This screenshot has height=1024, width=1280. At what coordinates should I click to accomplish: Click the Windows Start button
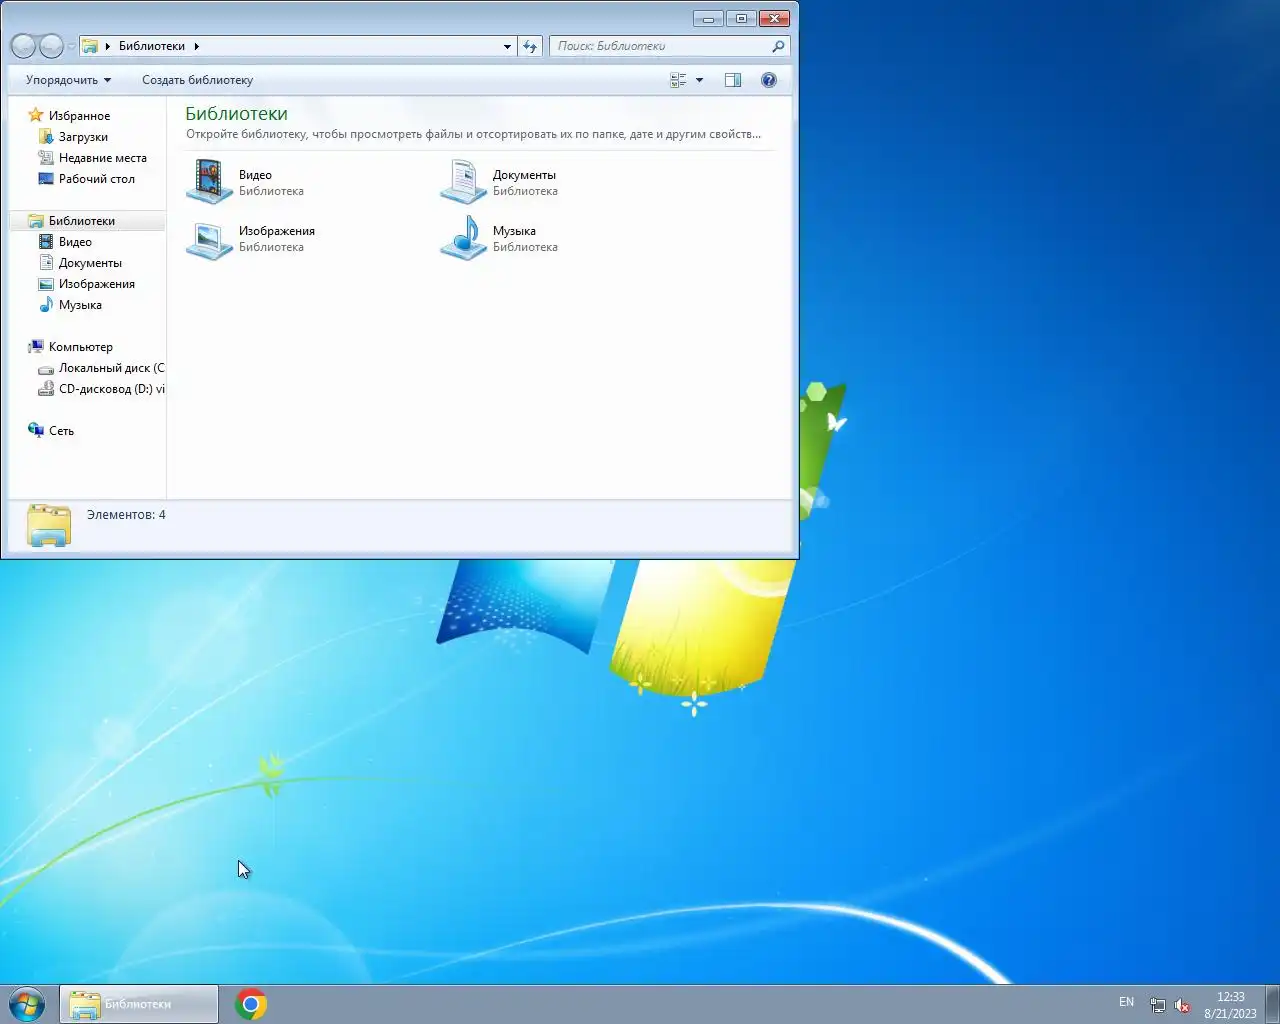click(27, 1004)
